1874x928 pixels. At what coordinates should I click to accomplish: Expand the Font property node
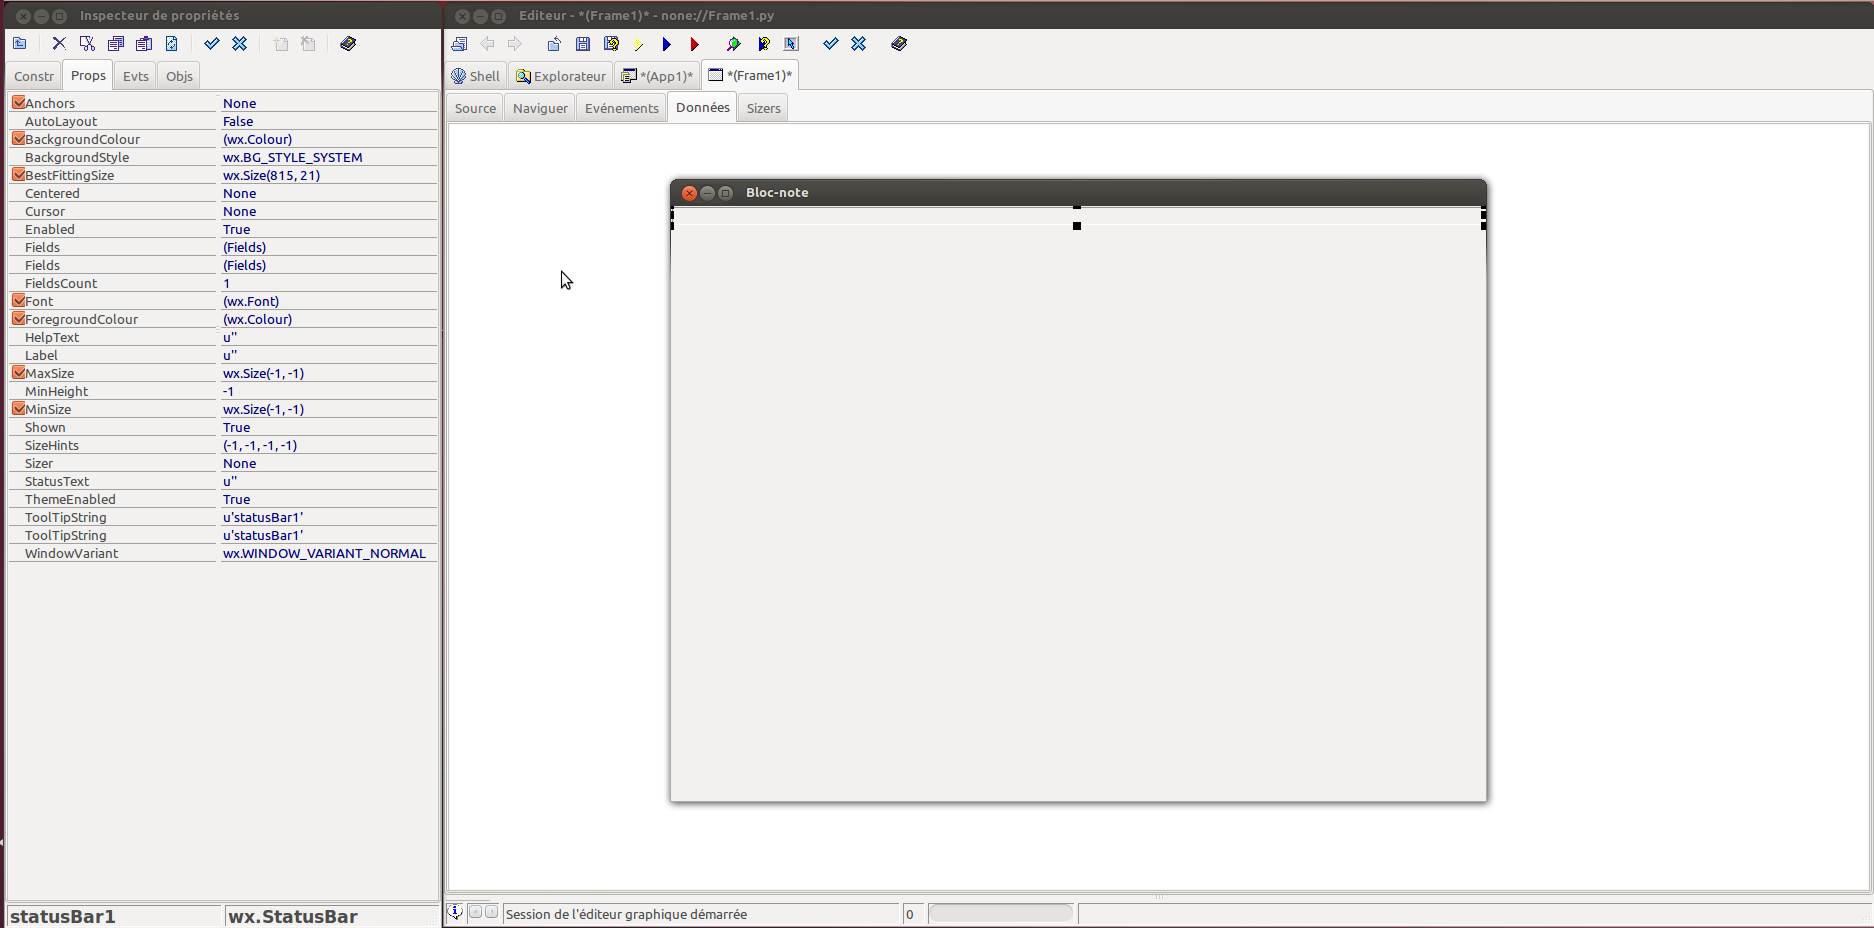18,301
